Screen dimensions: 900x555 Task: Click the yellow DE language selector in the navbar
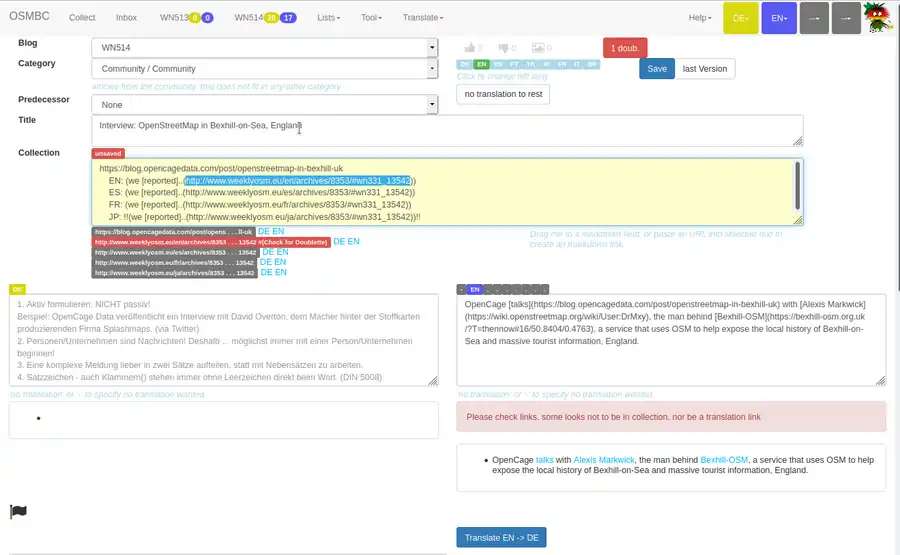click(740, 18)
